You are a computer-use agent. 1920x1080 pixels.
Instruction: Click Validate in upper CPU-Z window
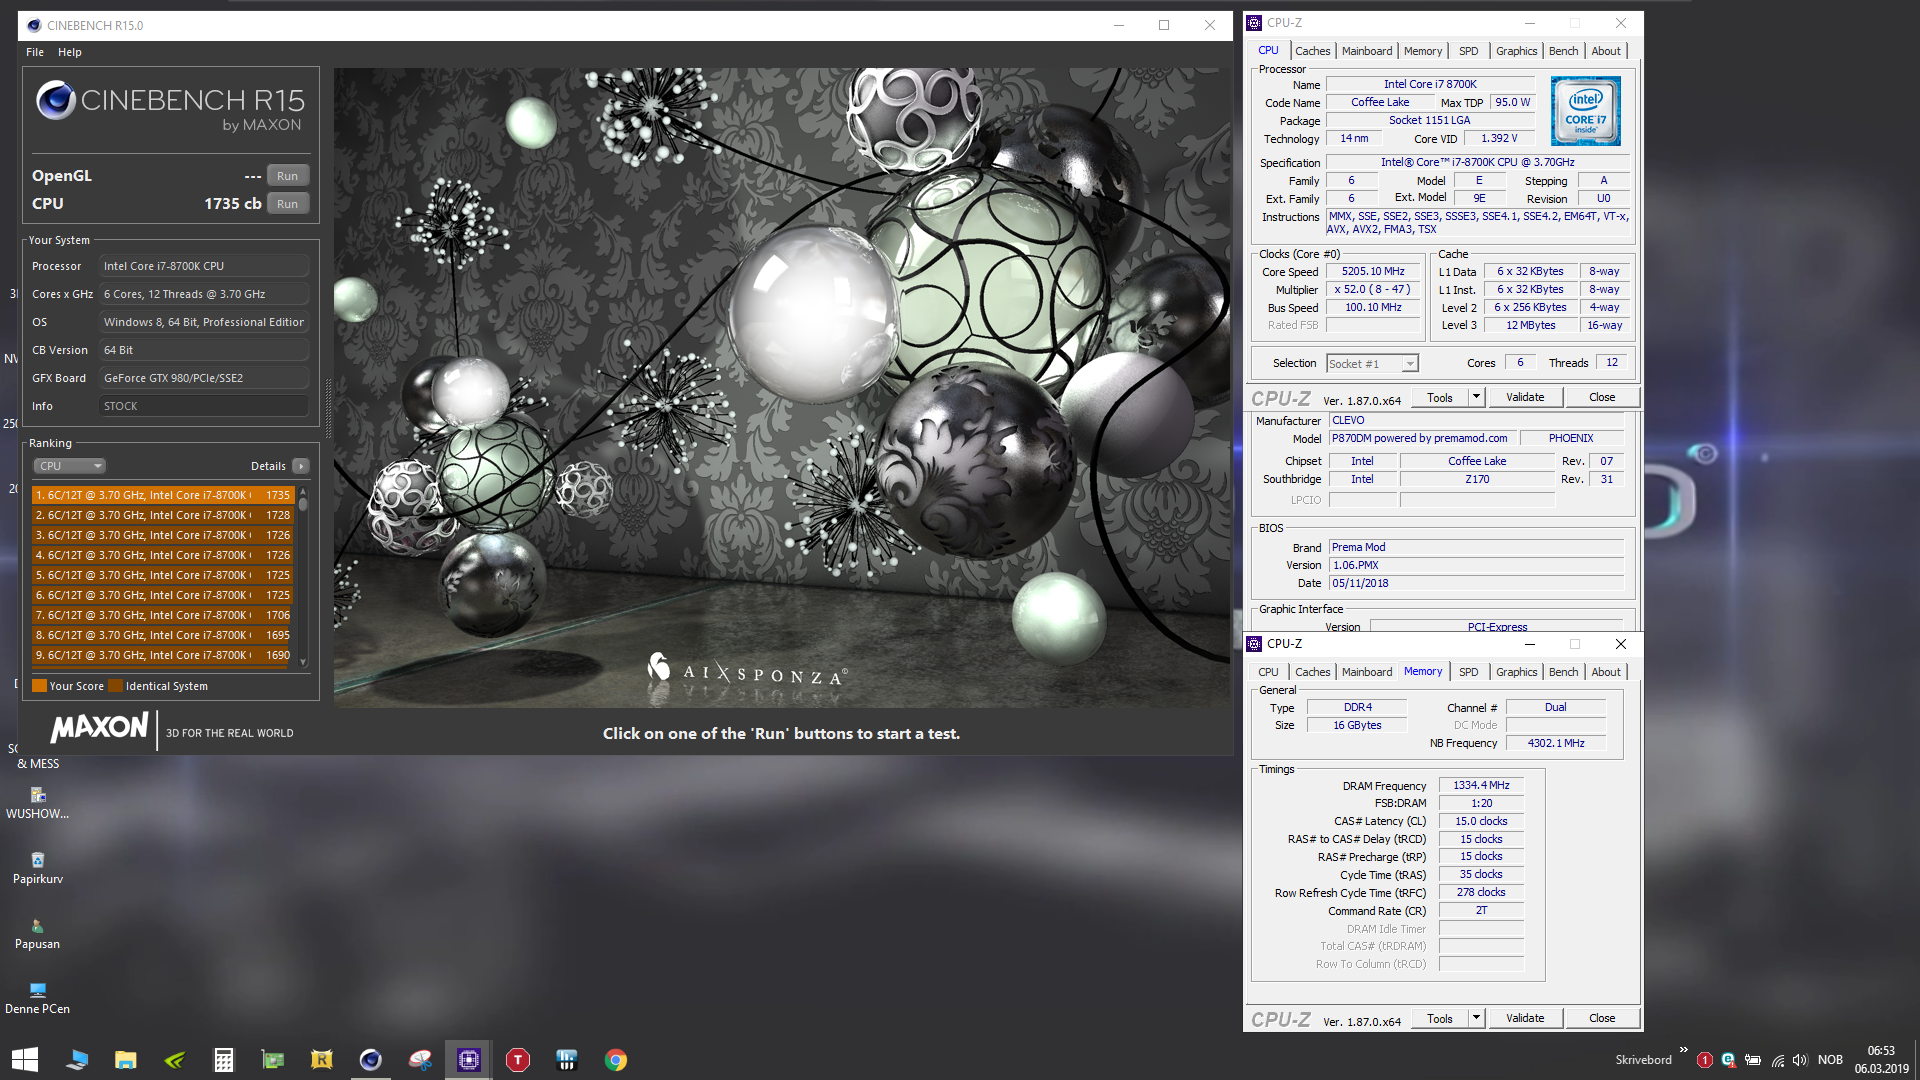pos(1525,397)
